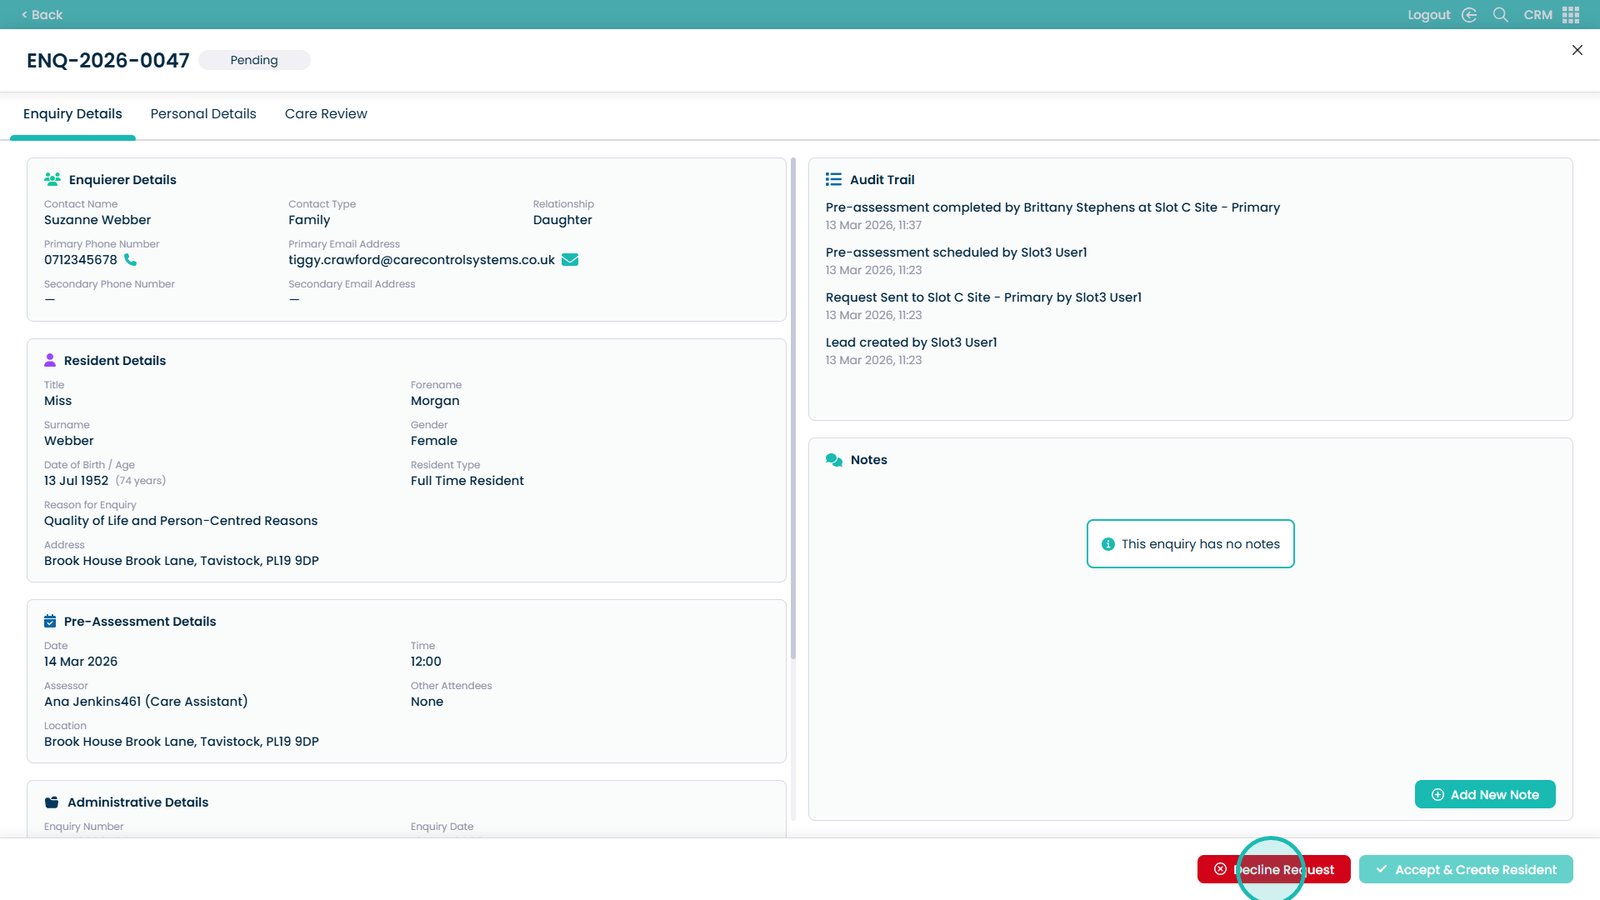Select the Enquiry Details tab
1600x900 pixels.
coord(73,114)
